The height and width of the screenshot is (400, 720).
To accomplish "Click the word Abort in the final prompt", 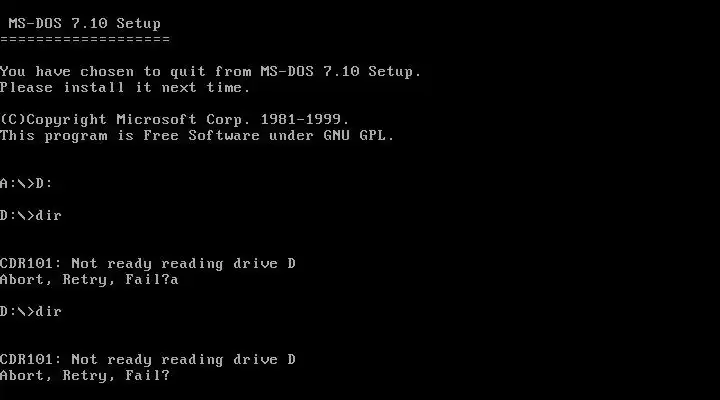I will (22, 376).
